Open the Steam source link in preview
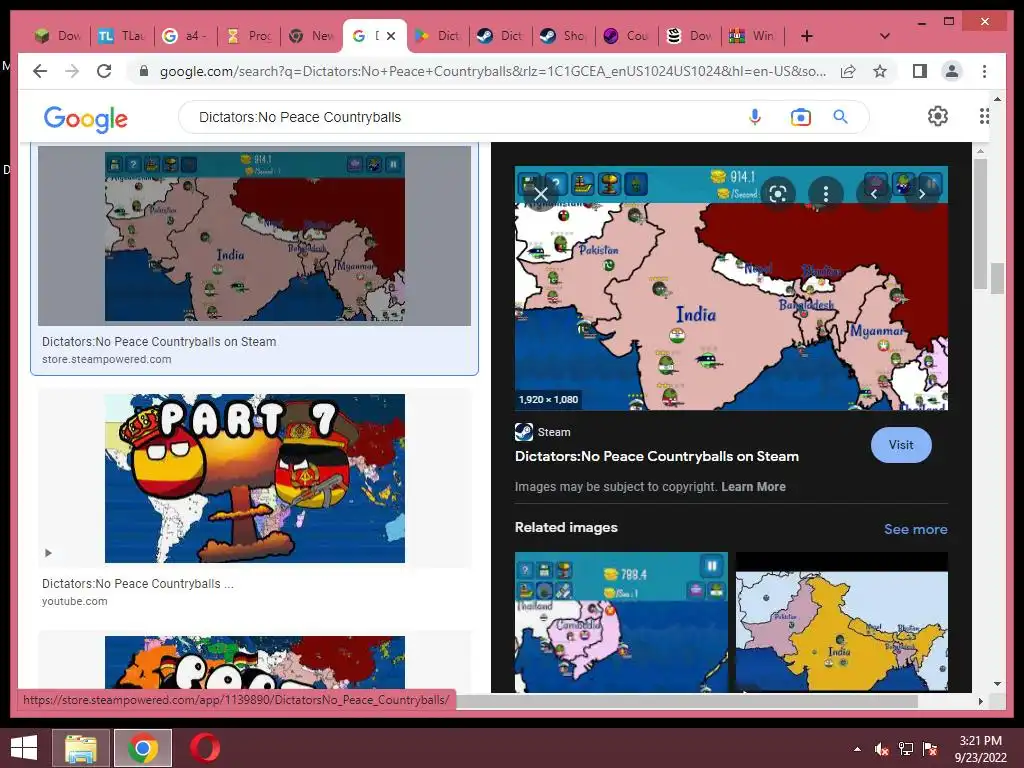 [543, 432]
